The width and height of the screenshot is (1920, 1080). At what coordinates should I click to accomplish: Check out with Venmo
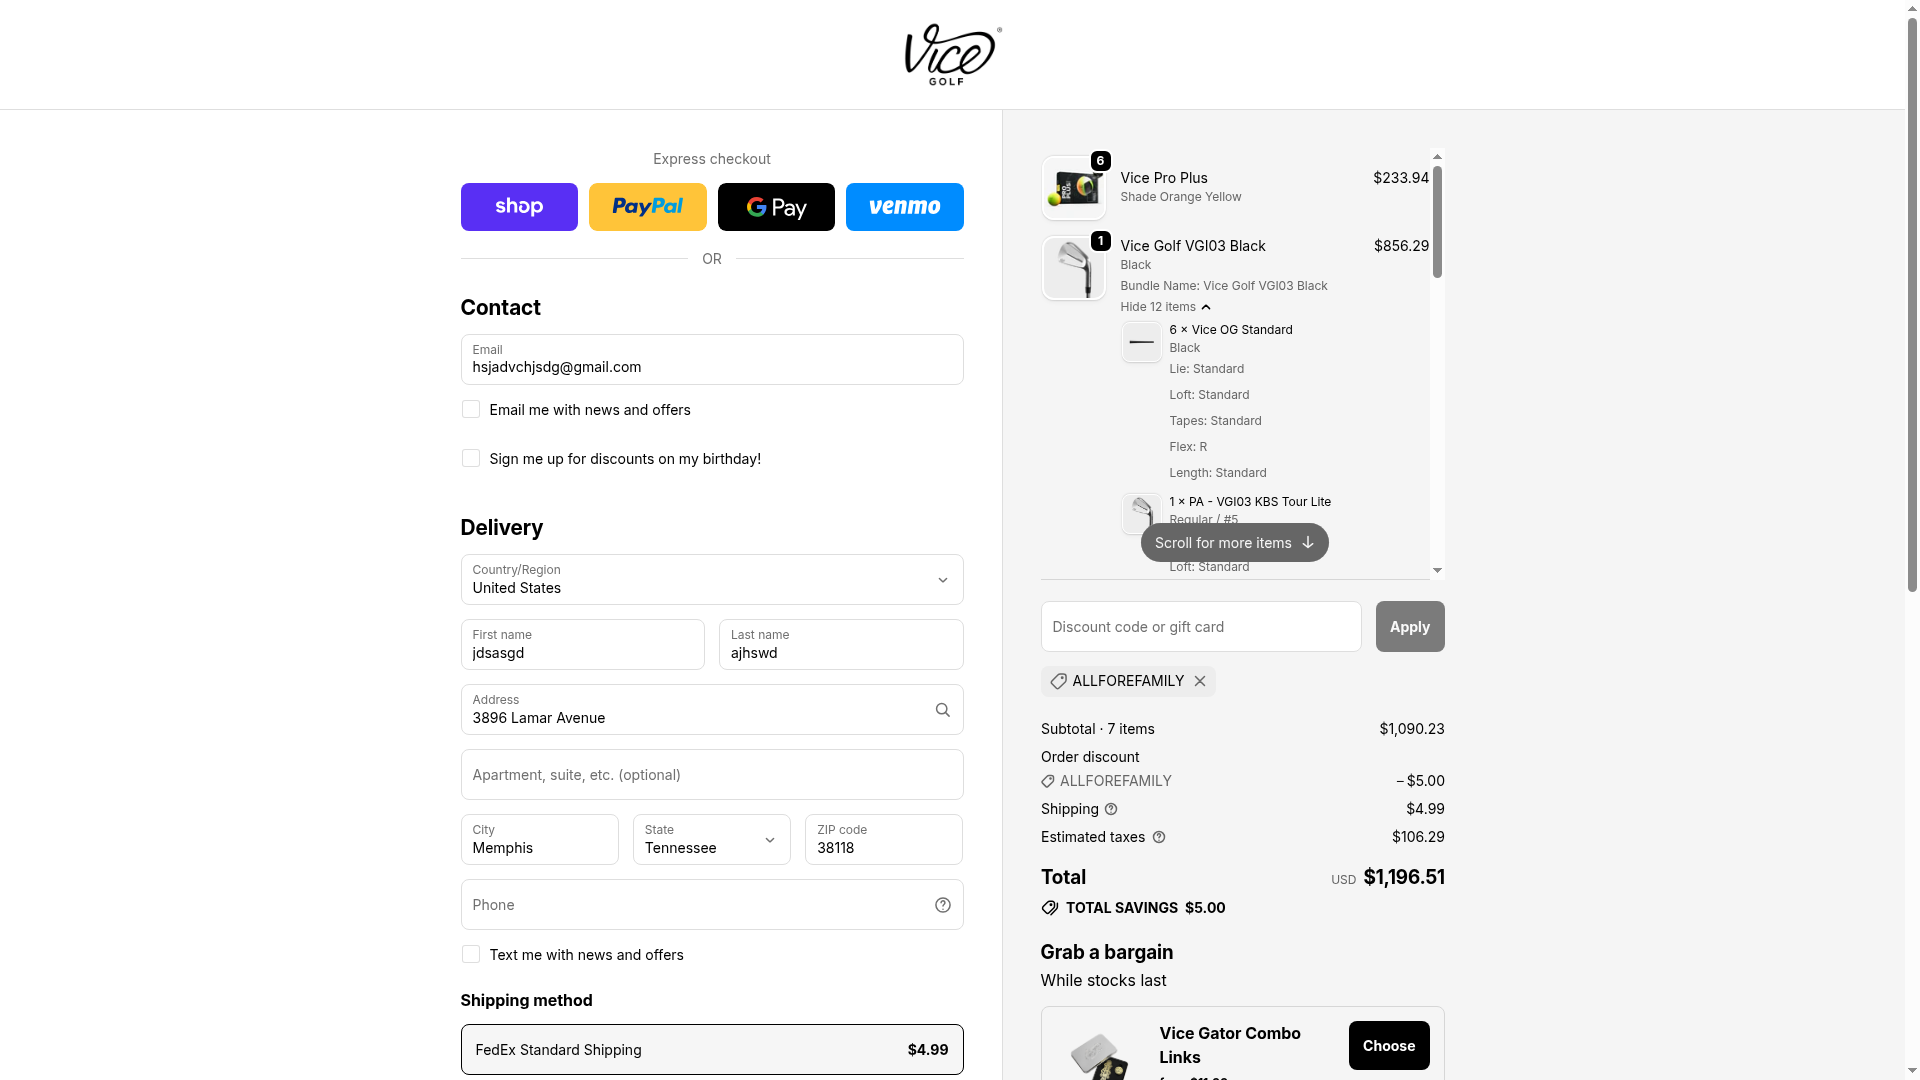(904, 207)
